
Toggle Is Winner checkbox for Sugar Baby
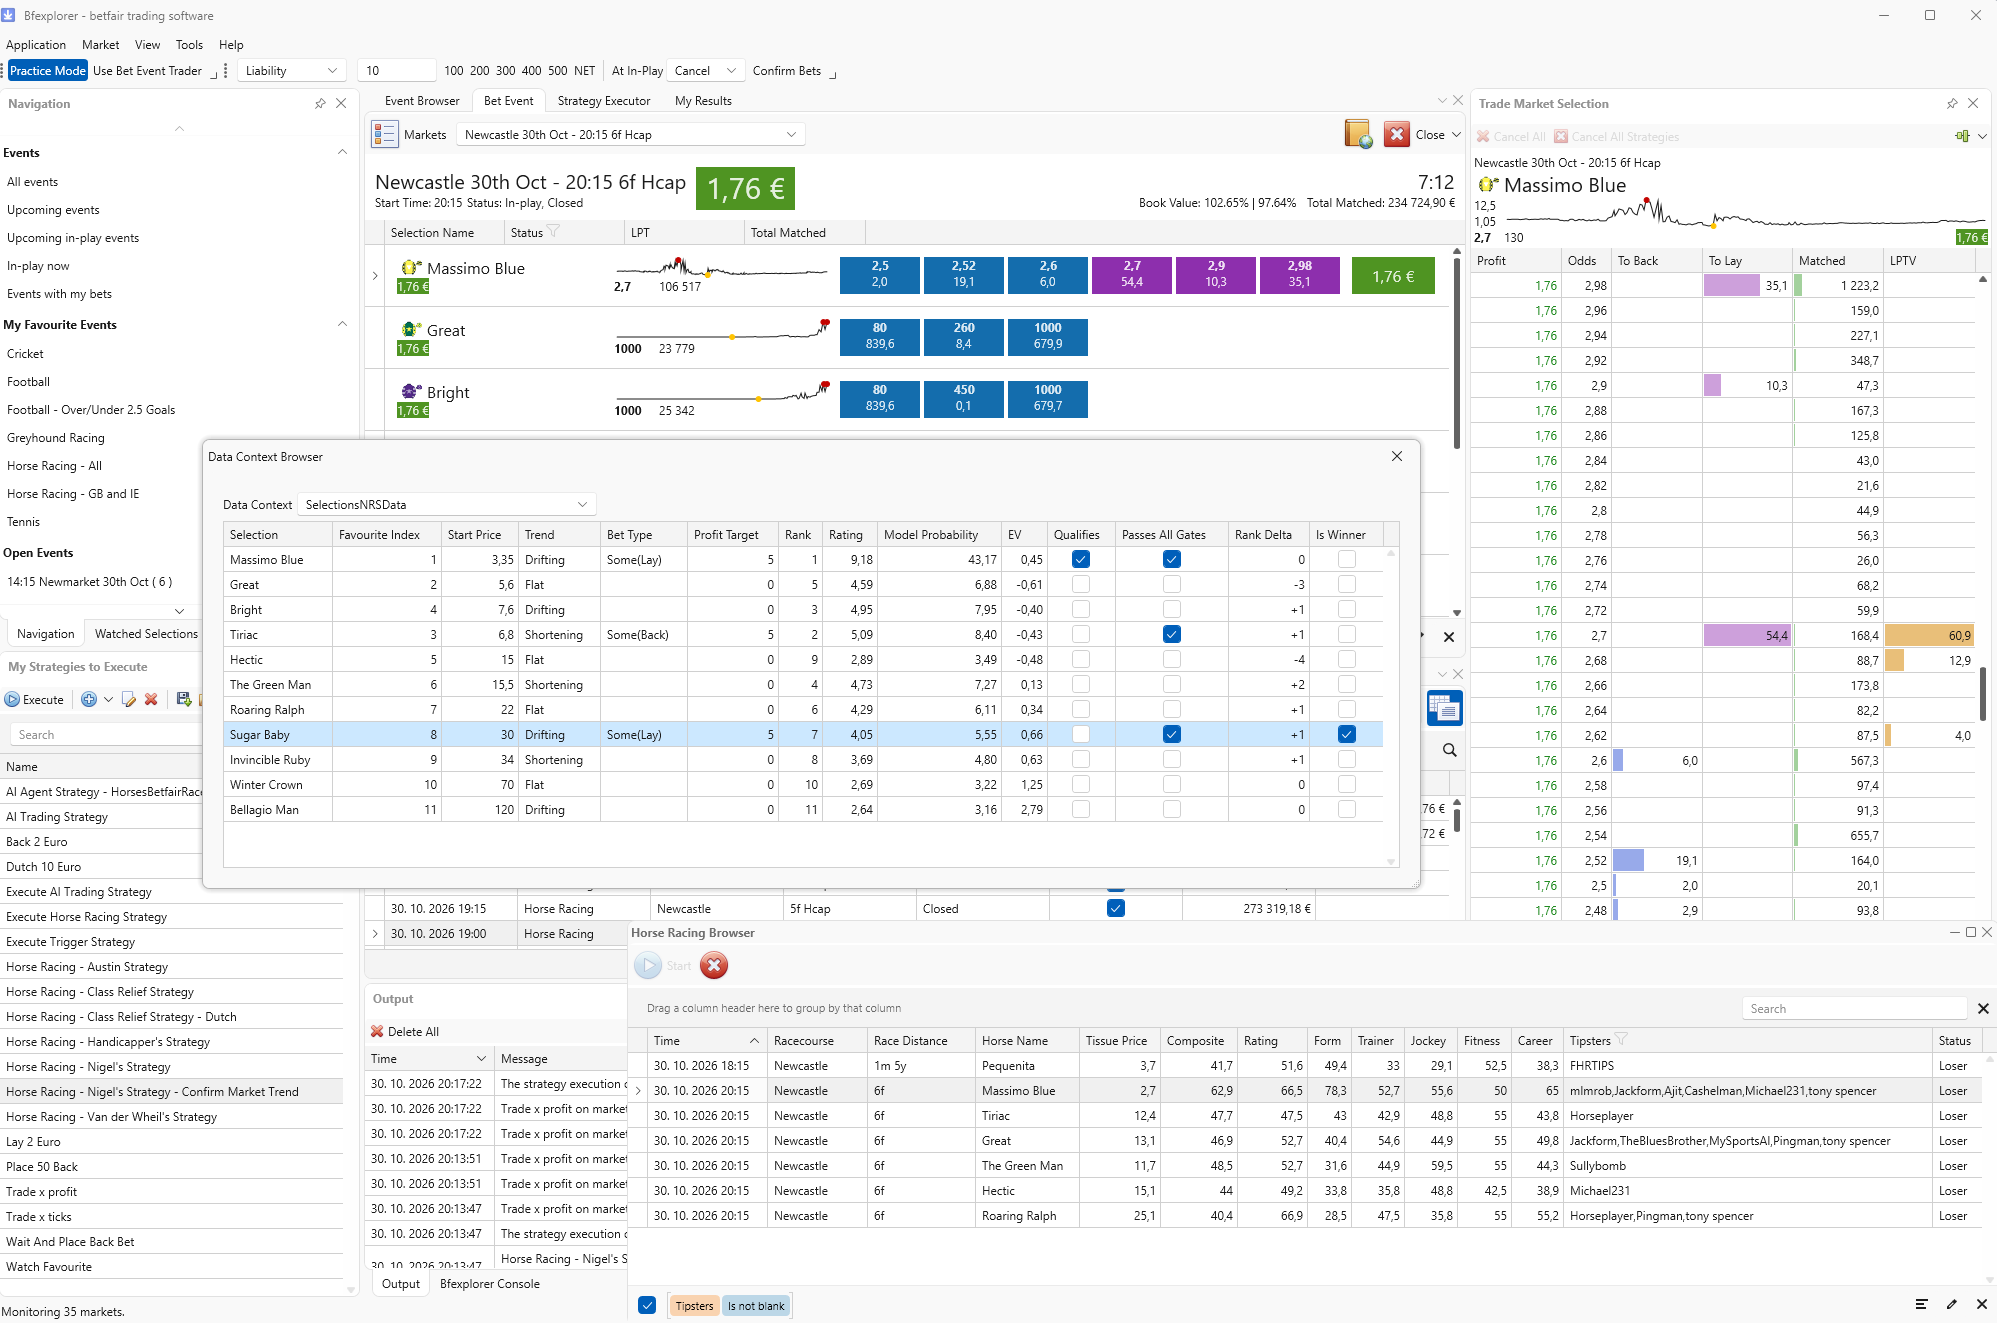(1347, 734)
